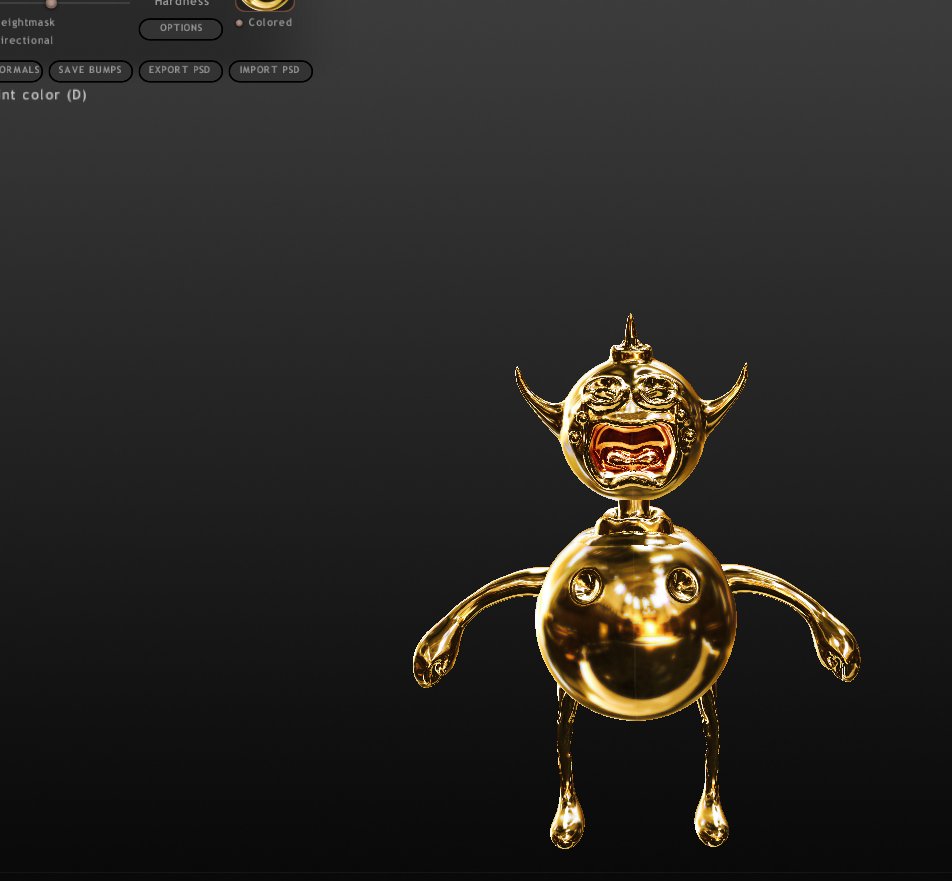Screen dimensions: 952x881
Task: Click IMPORT PSD button
Action: click(x=270, y=70)
